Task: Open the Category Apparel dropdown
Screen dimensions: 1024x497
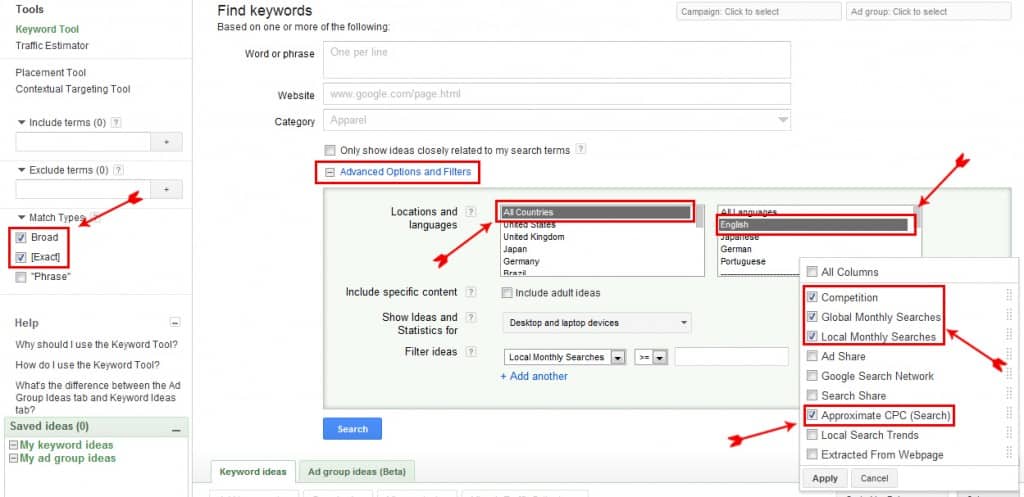Action: click(557, 120)
